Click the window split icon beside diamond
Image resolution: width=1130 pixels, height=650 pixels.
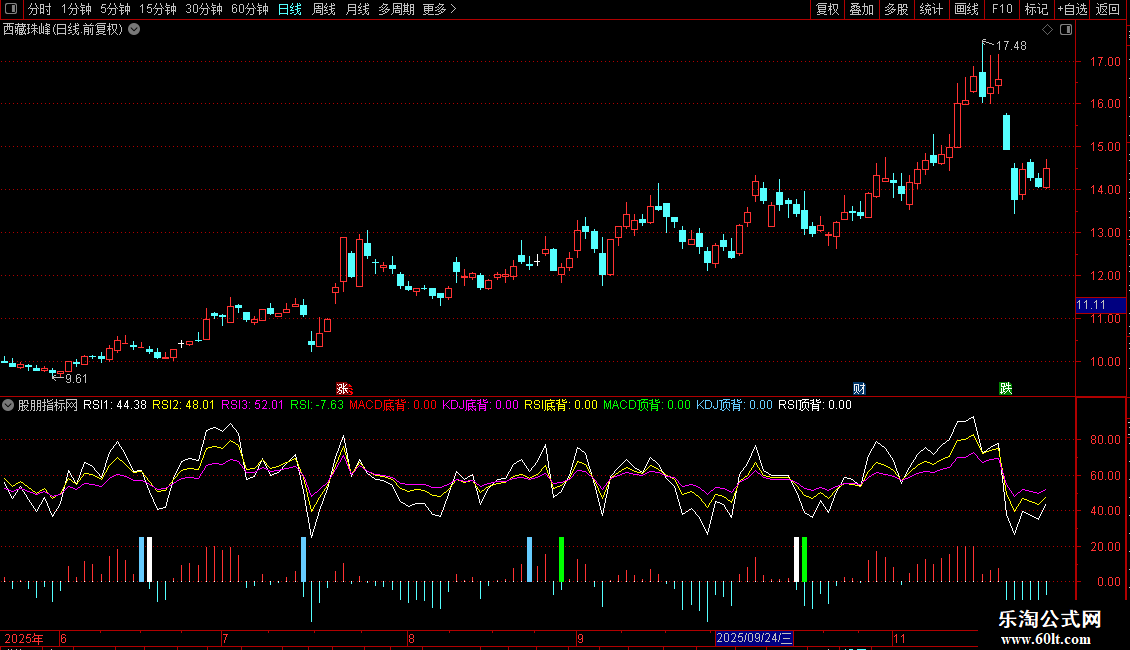pyautogui.click(x=1066, y=30)
